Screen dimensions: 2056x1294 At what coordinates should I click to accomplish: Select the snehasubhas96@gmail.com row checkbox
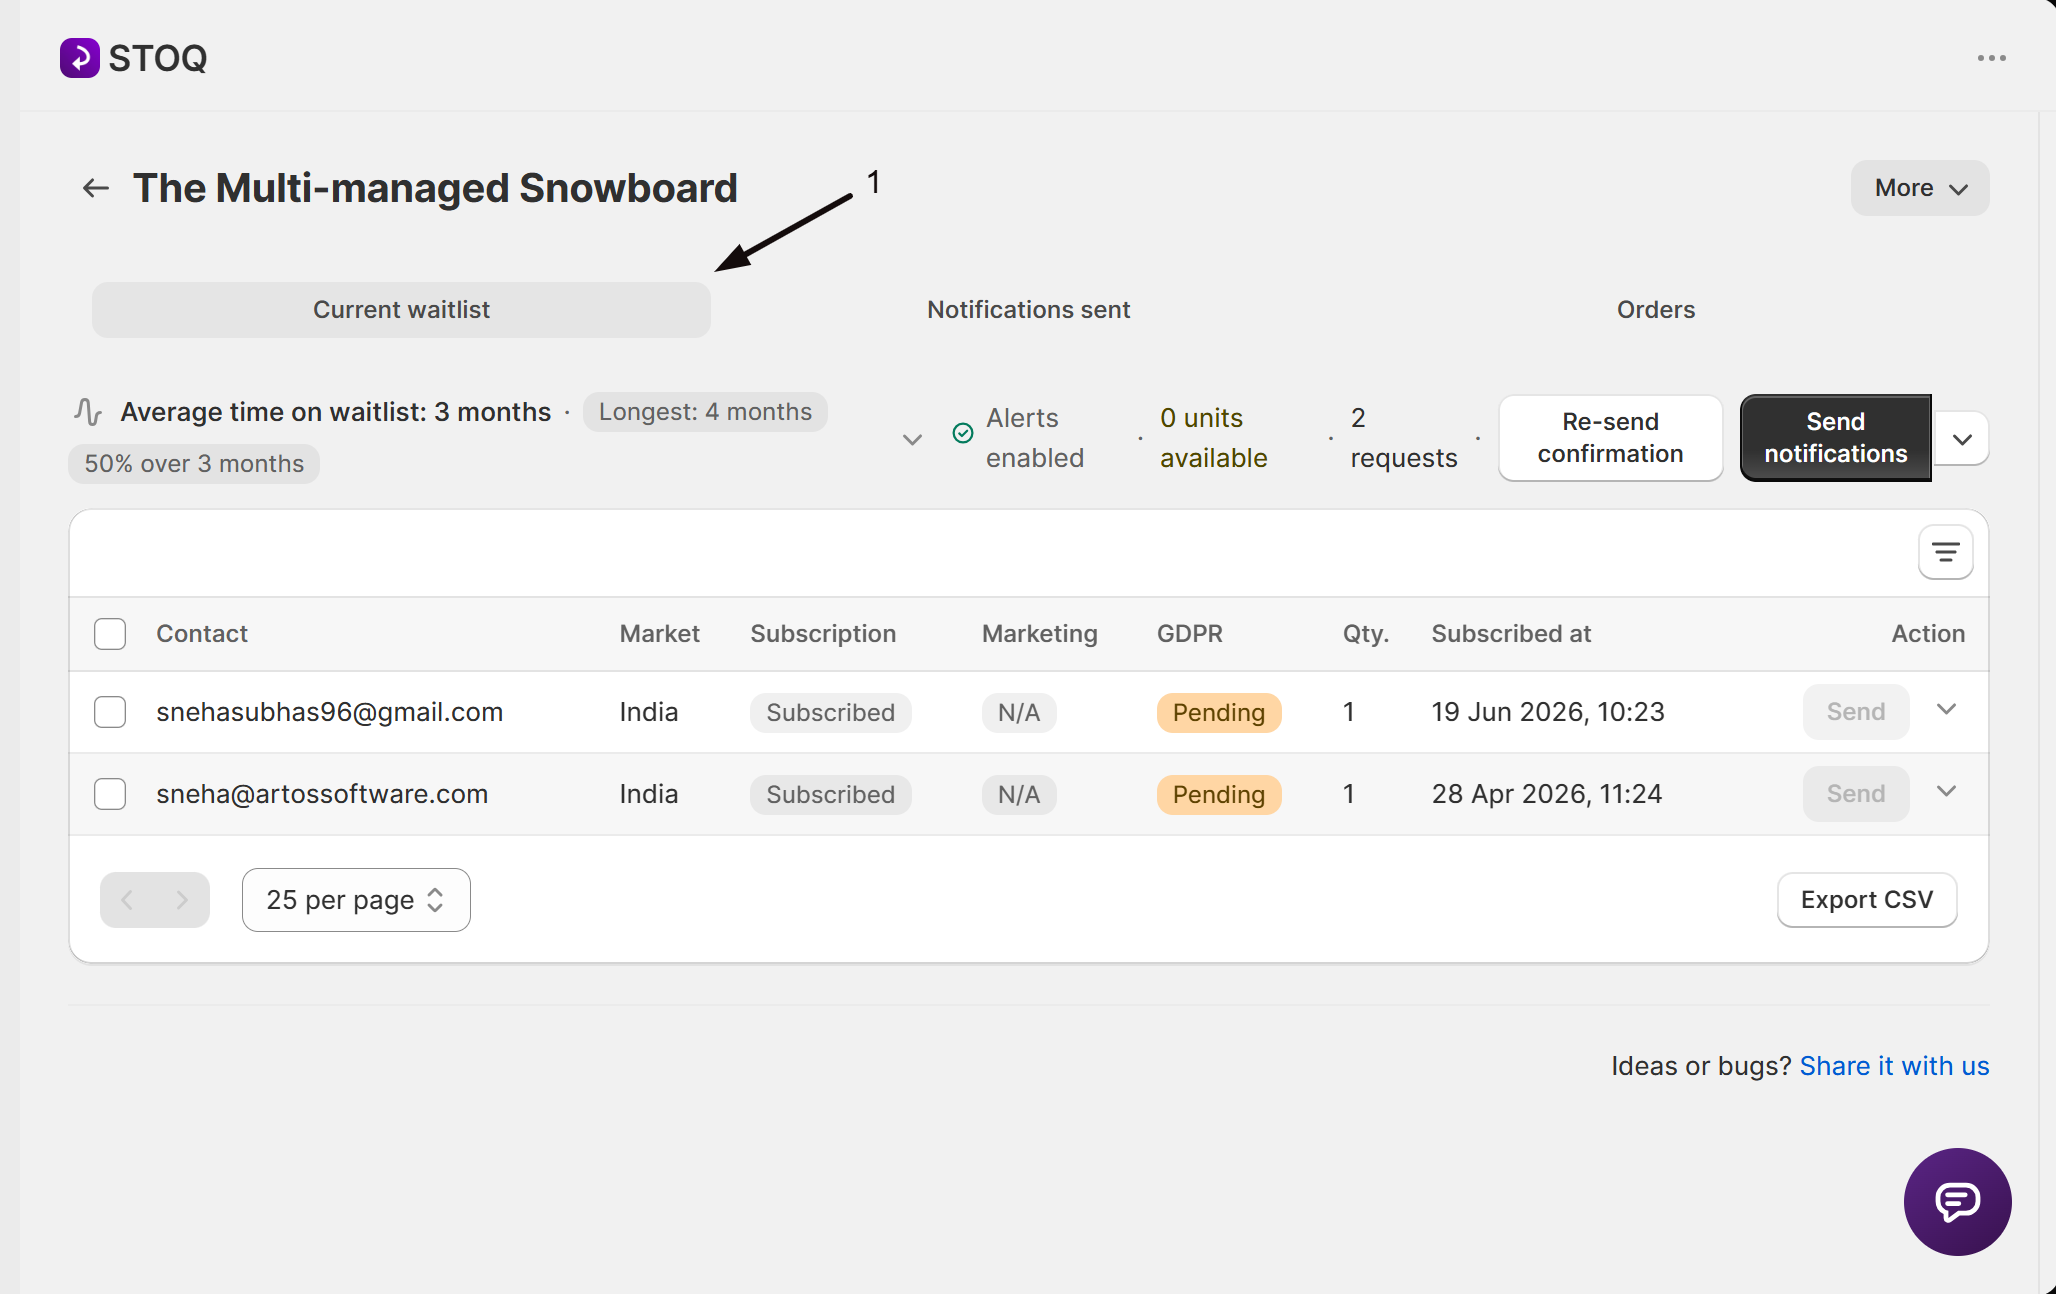(110, 712)
